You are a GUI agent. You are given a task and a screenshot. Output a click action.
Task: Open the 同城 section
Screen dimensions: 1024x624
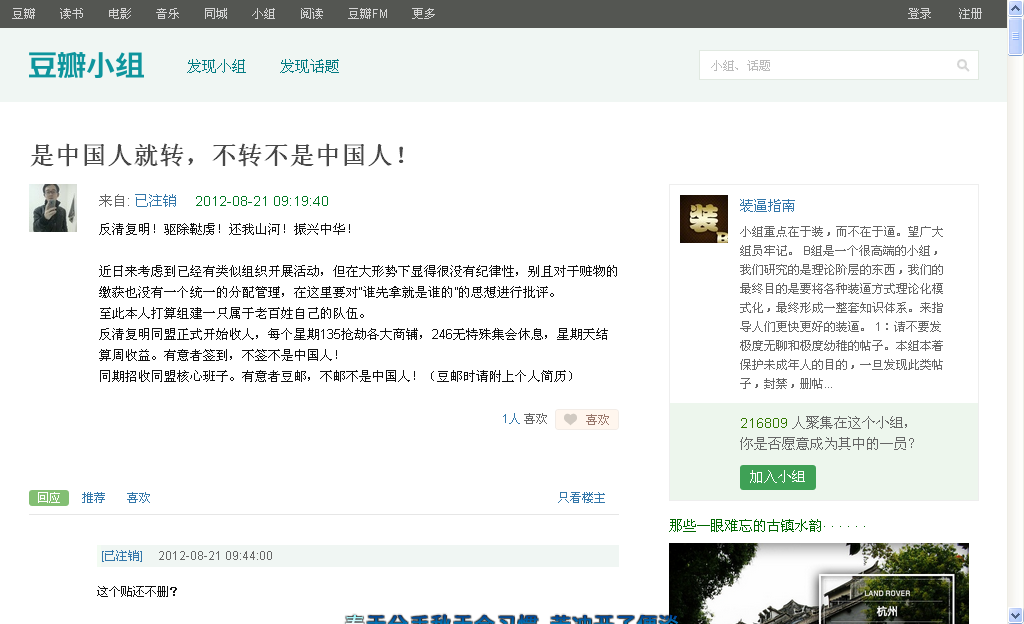215,14
